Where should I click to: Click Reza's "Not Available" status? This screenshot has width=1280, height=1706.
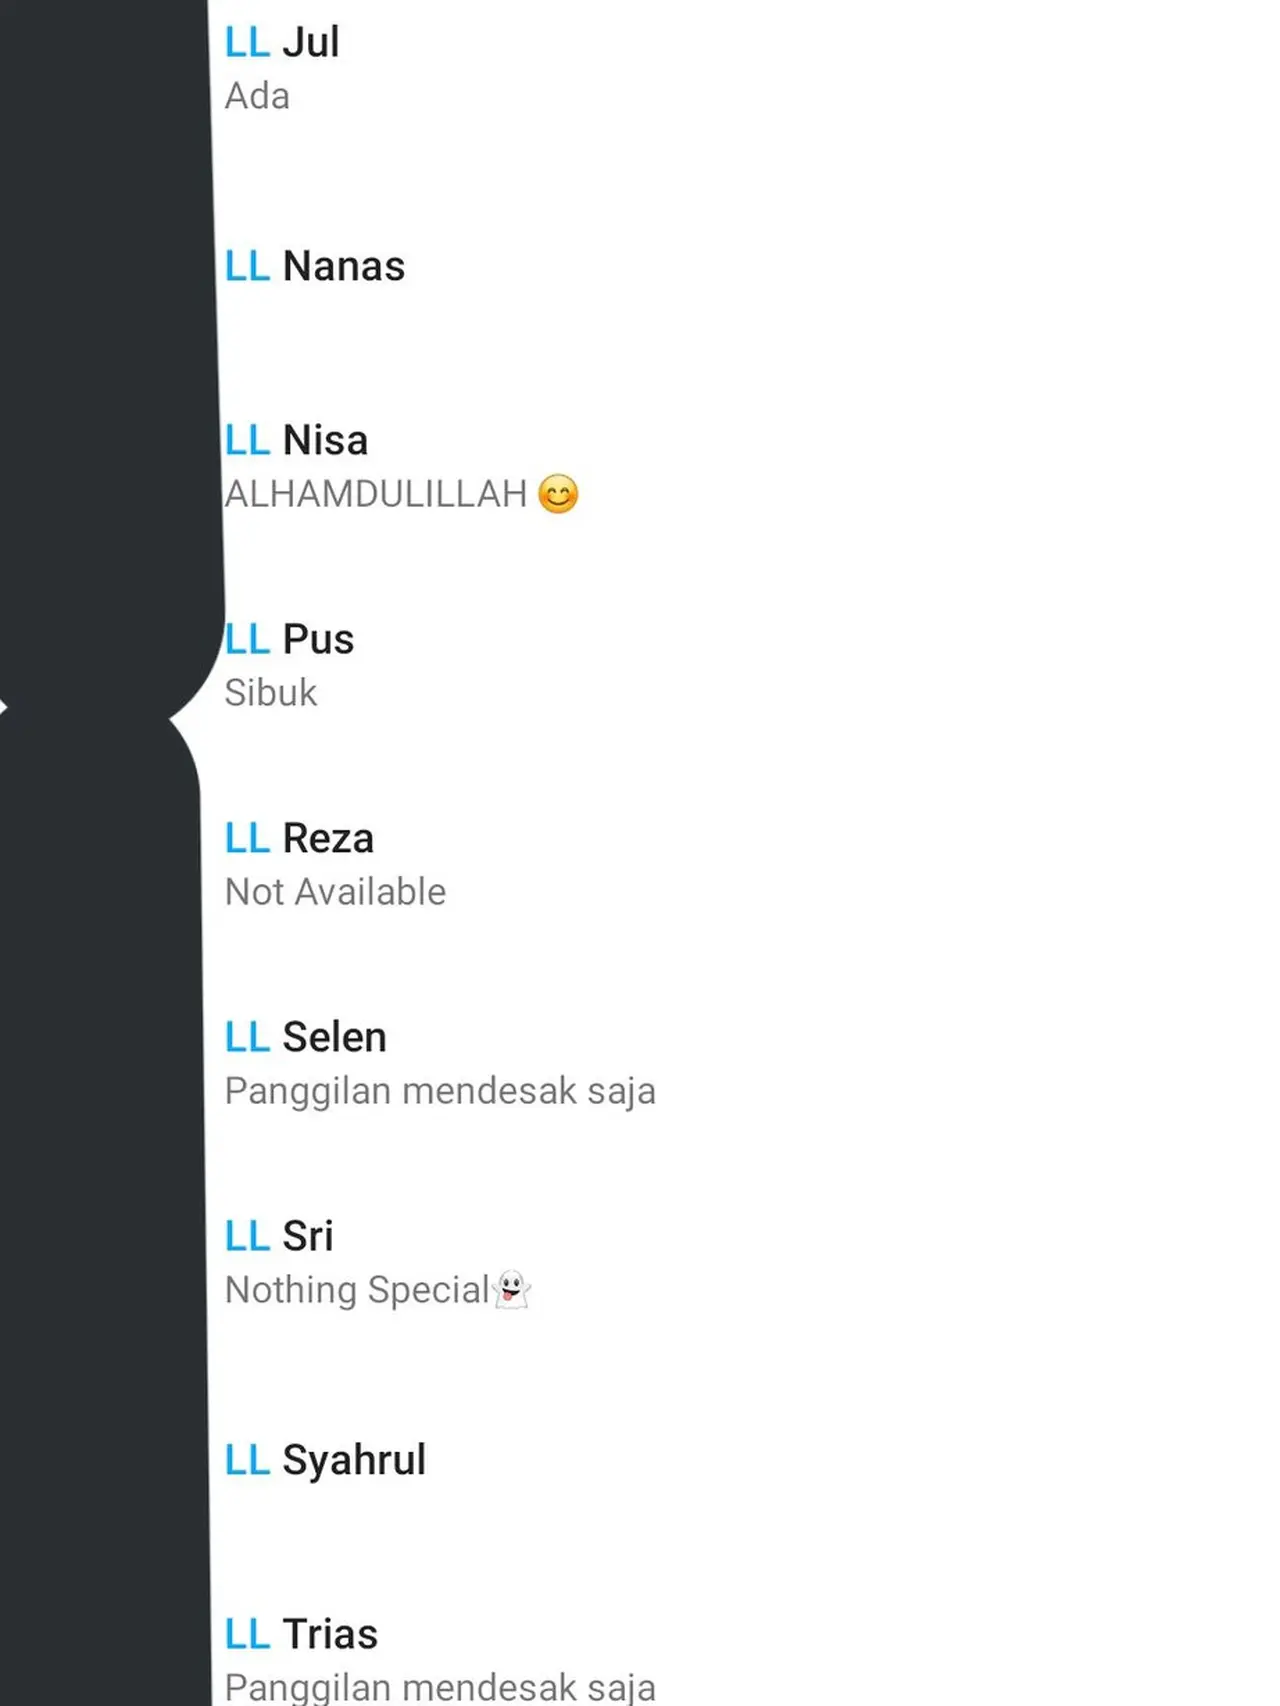coord(336,892)
